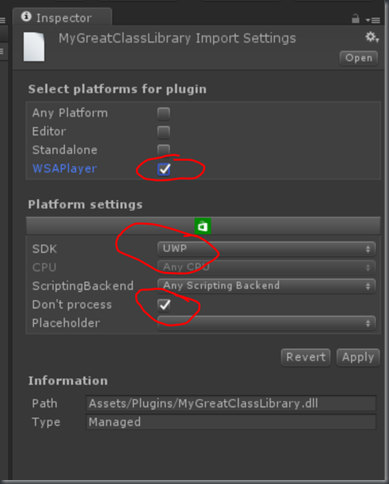
Task: Open the SDK dropdown showing UWP
Action: pyautogui.click(x=266, y=249)
